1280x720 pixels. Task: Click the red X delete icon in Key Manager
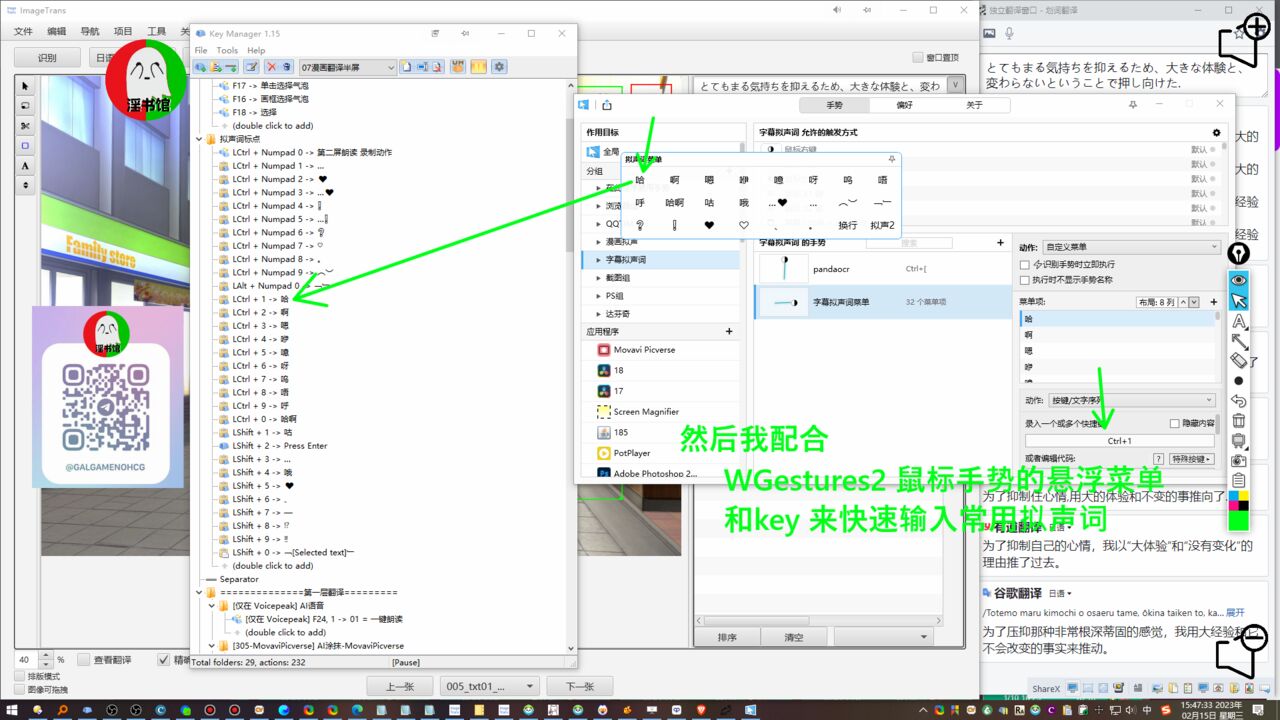point(270,67)
